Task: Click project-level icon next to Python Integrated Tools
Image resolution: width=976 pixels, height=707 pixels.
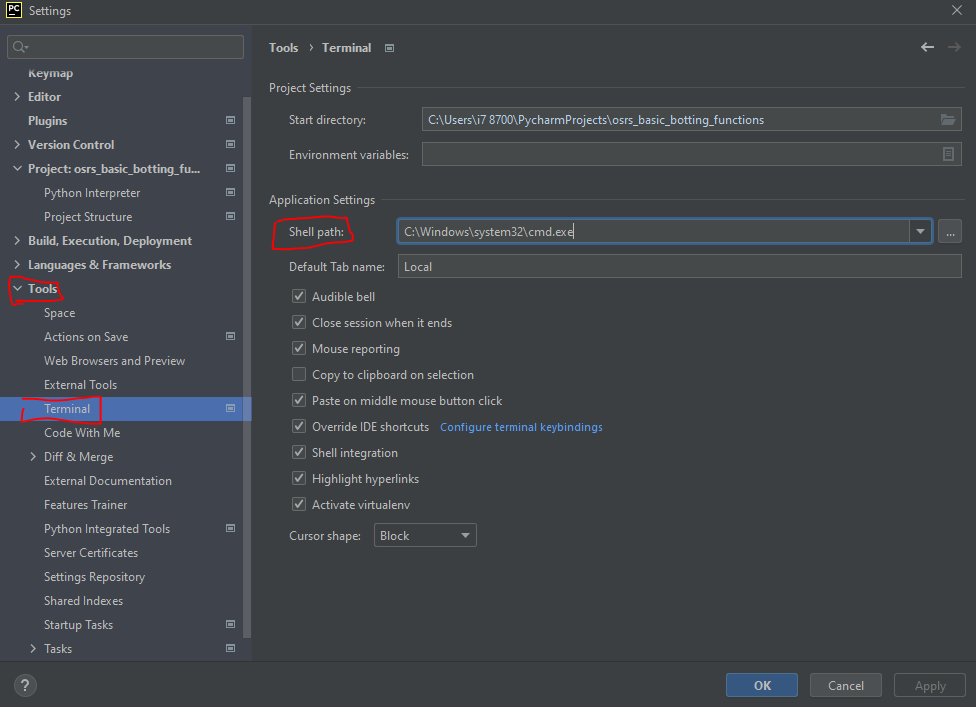Action: pyautogui.click(x=230, y=528)
